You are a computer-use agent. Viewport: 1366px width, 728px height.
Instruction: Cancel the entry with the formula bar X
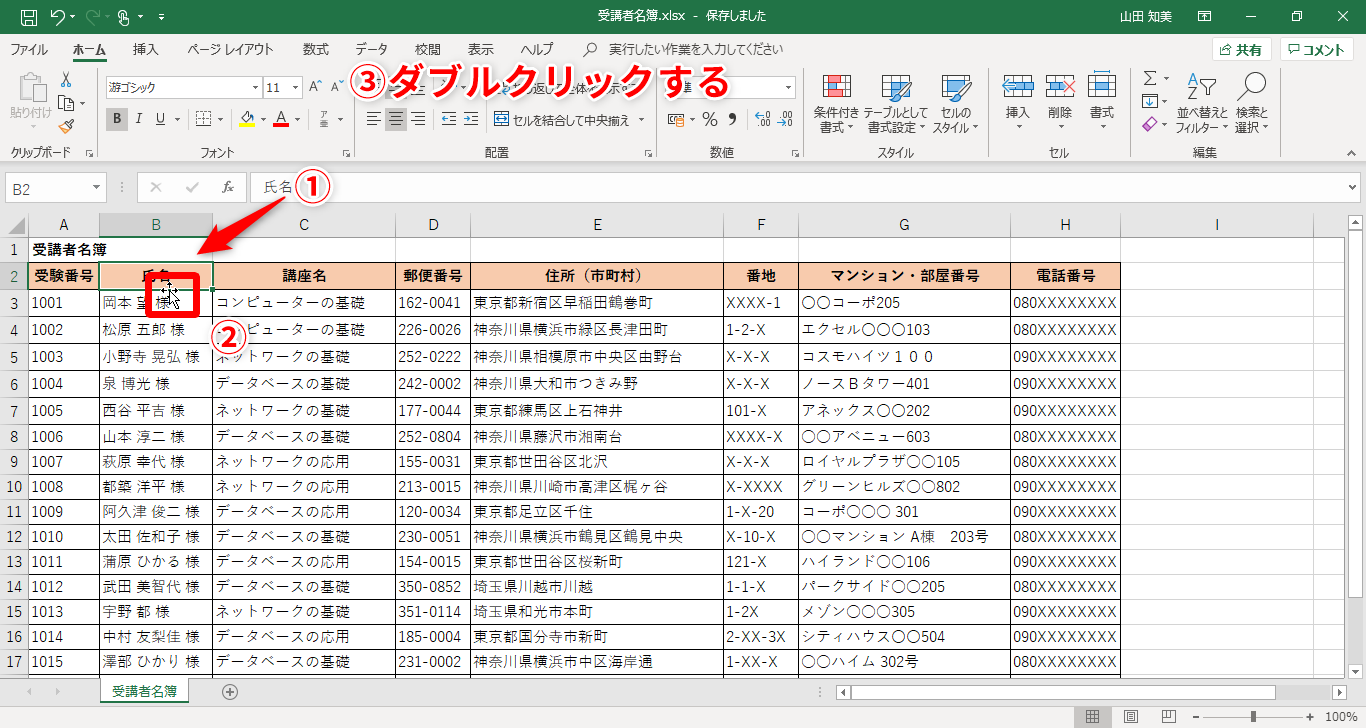[x=156, y=187]
